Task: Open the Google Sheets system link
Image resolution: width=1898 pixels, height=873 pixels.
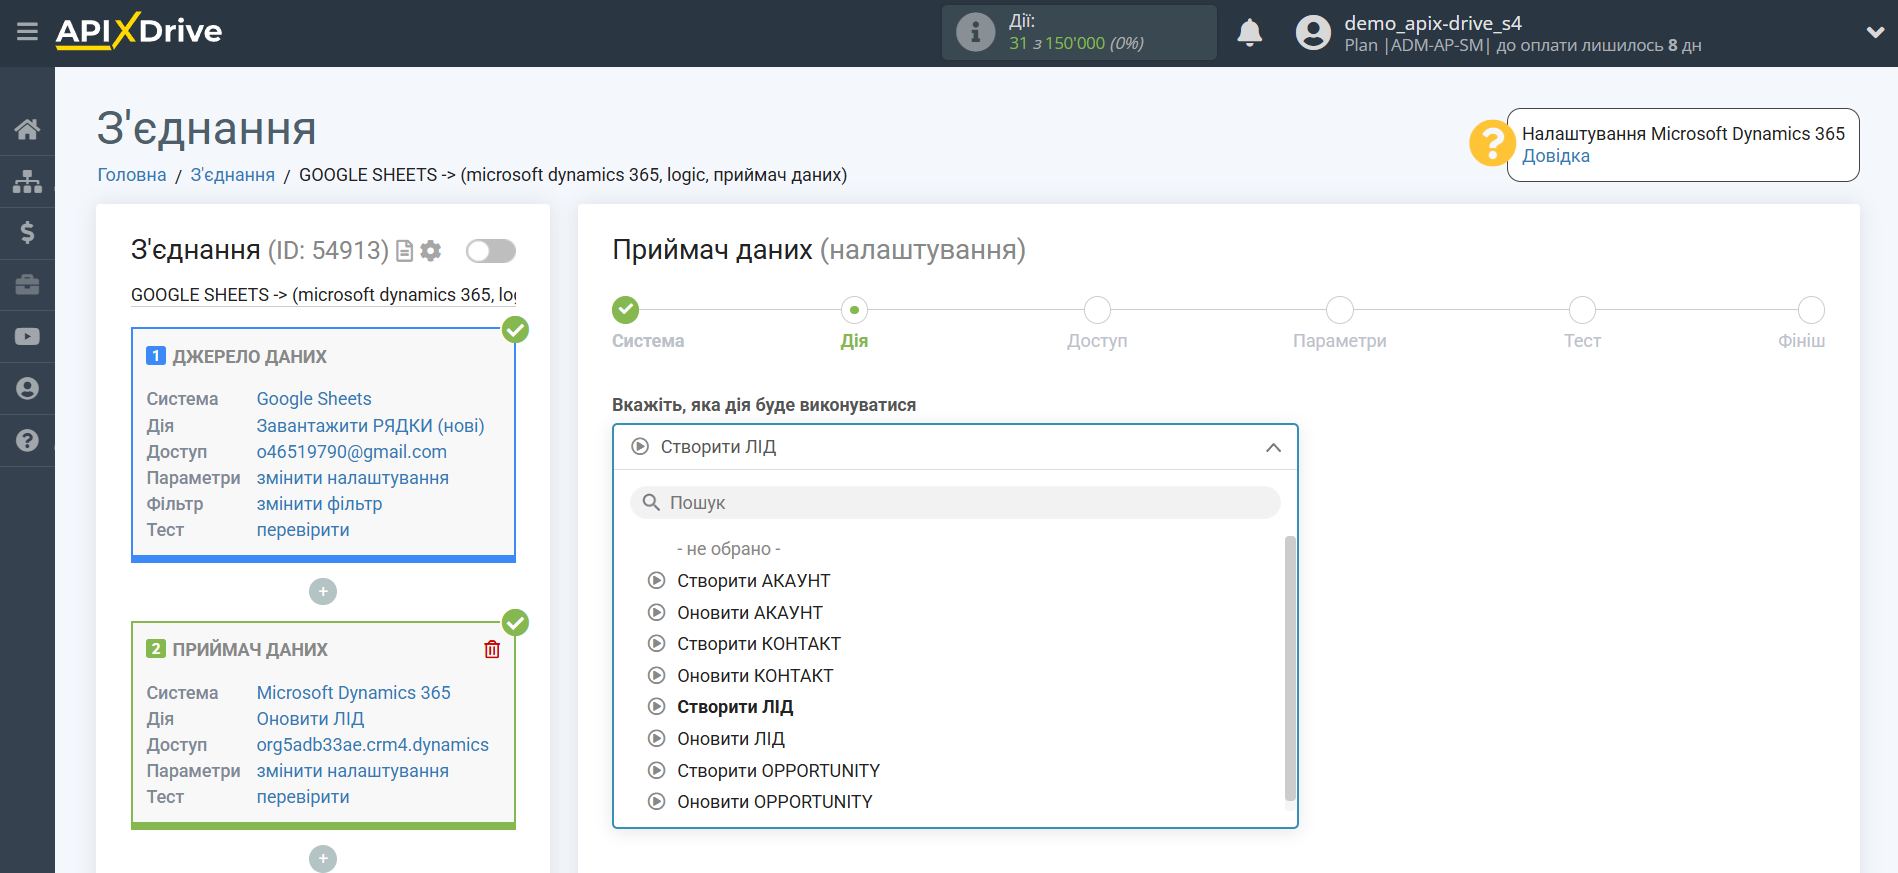Action: coord(314,399)
